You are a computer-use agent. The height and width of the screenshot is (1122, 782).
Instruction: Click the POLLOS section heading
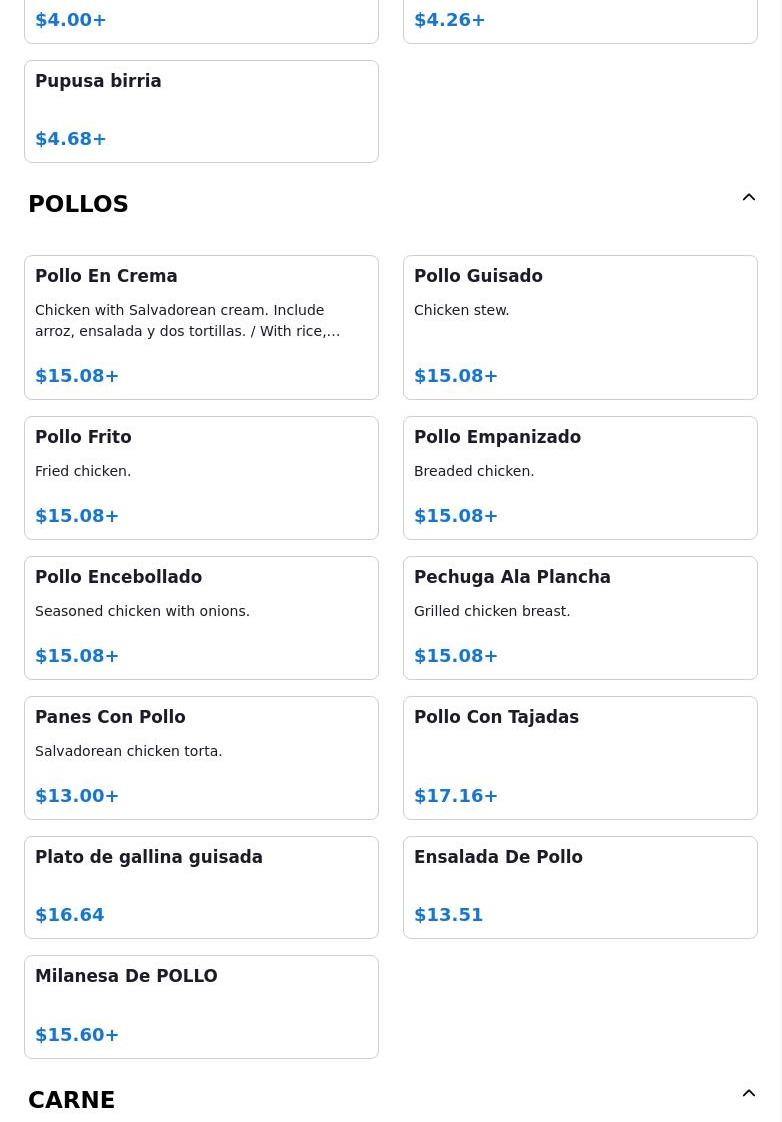point(78,204)
